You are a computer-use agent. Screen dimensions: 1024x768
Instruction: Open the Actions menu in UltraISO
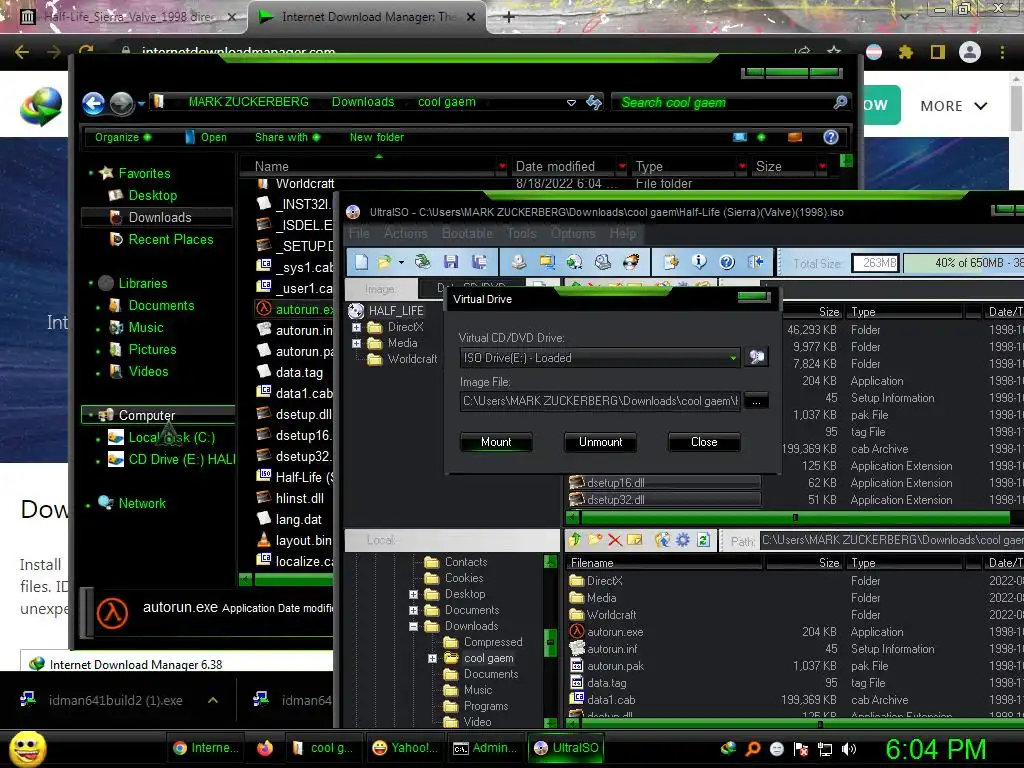(406, 233)
